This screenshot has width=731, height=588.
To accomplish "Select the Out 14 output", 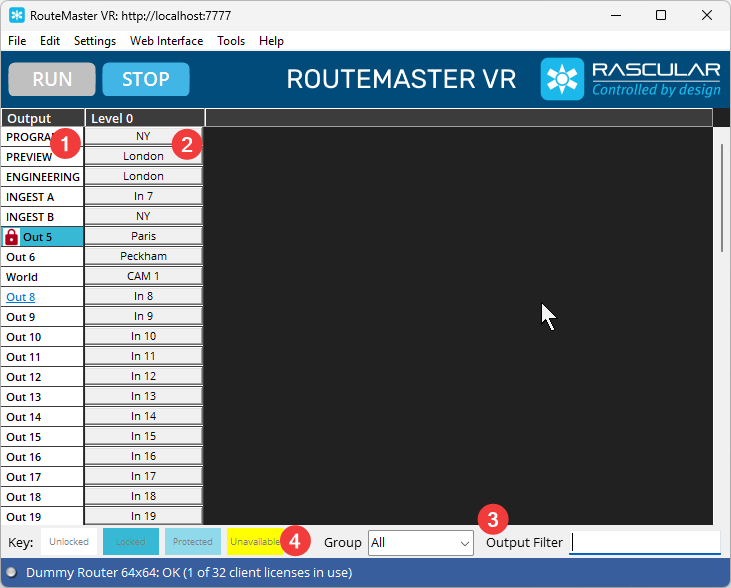I will pyautogui.click(x=42, y=417).
